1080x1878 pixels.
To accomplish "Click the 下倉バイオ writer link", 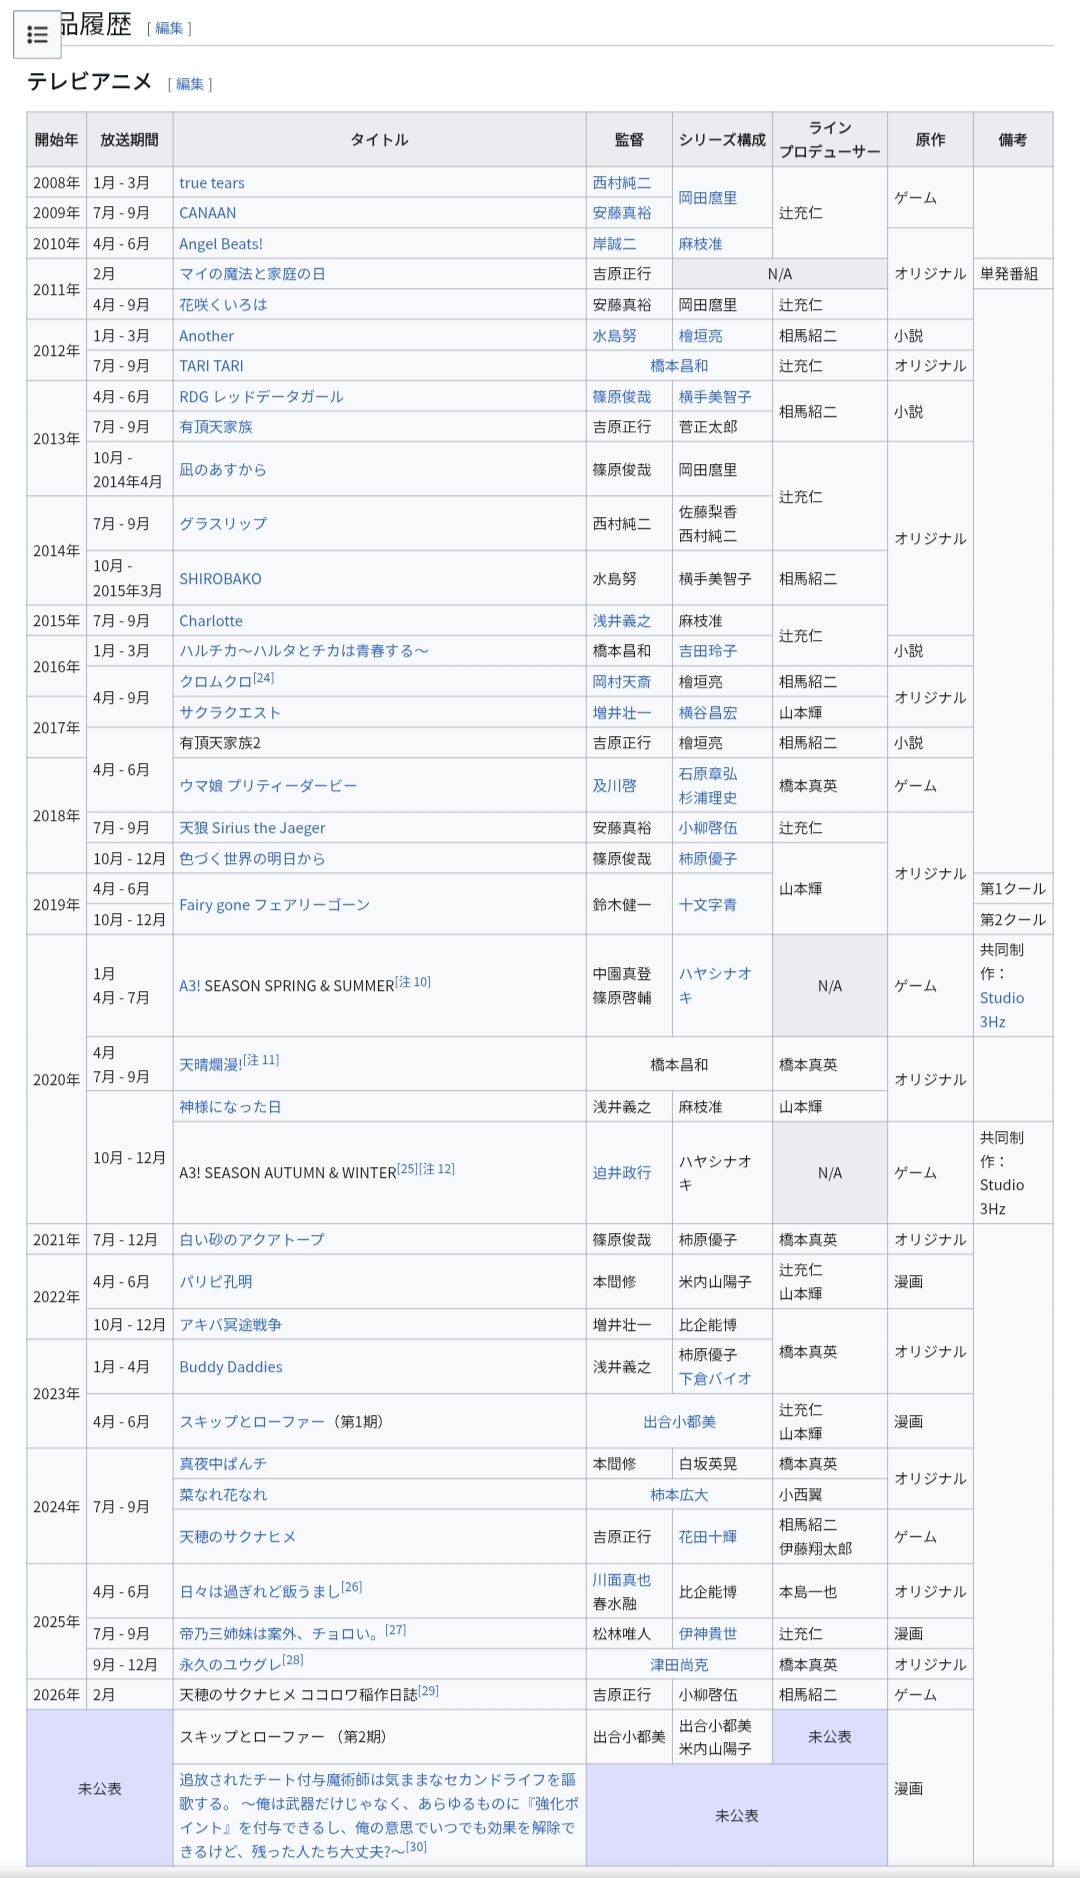I will [714, 1379].
